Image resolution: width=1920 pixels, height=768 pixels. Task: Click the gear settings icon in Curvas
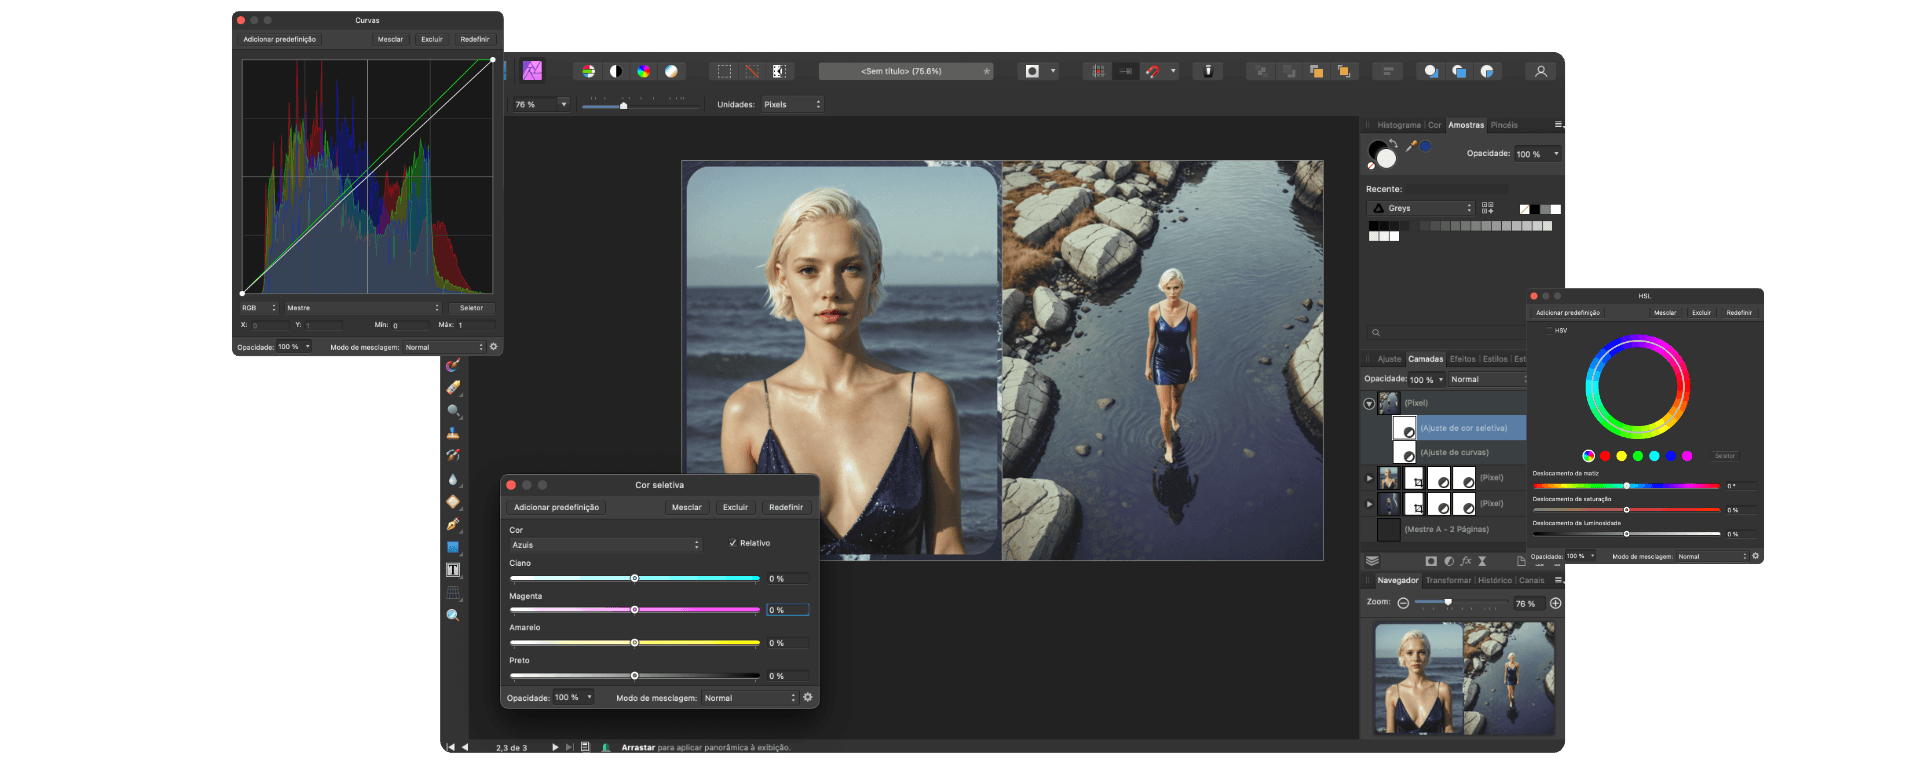coord(493,347)
